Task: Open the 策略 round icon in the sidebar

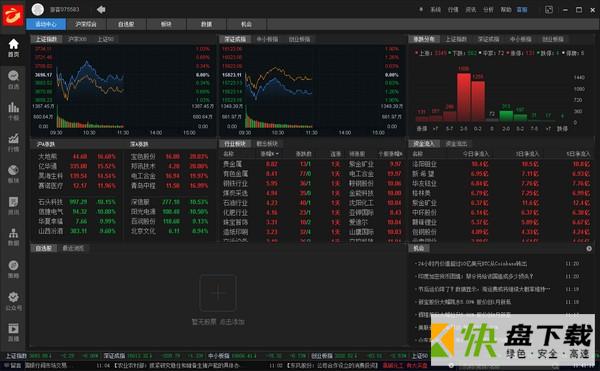Action: tap(13, 269)
